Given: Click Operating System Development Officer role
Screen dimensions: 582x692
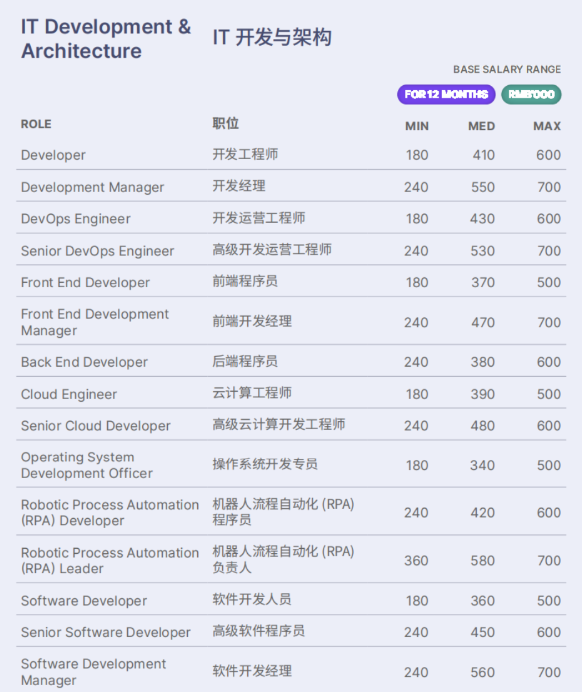Looking at the screenshot, I should [x=87, y=465].
